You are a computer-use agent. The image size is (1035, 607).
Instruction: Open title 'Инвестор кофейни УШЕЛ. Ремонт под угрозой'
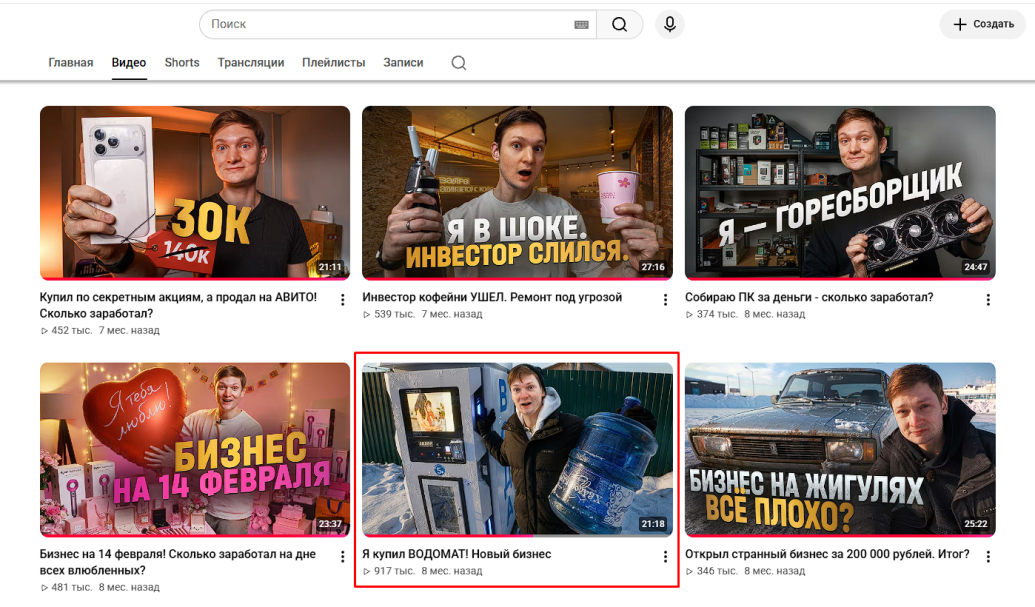pos(492,298)
